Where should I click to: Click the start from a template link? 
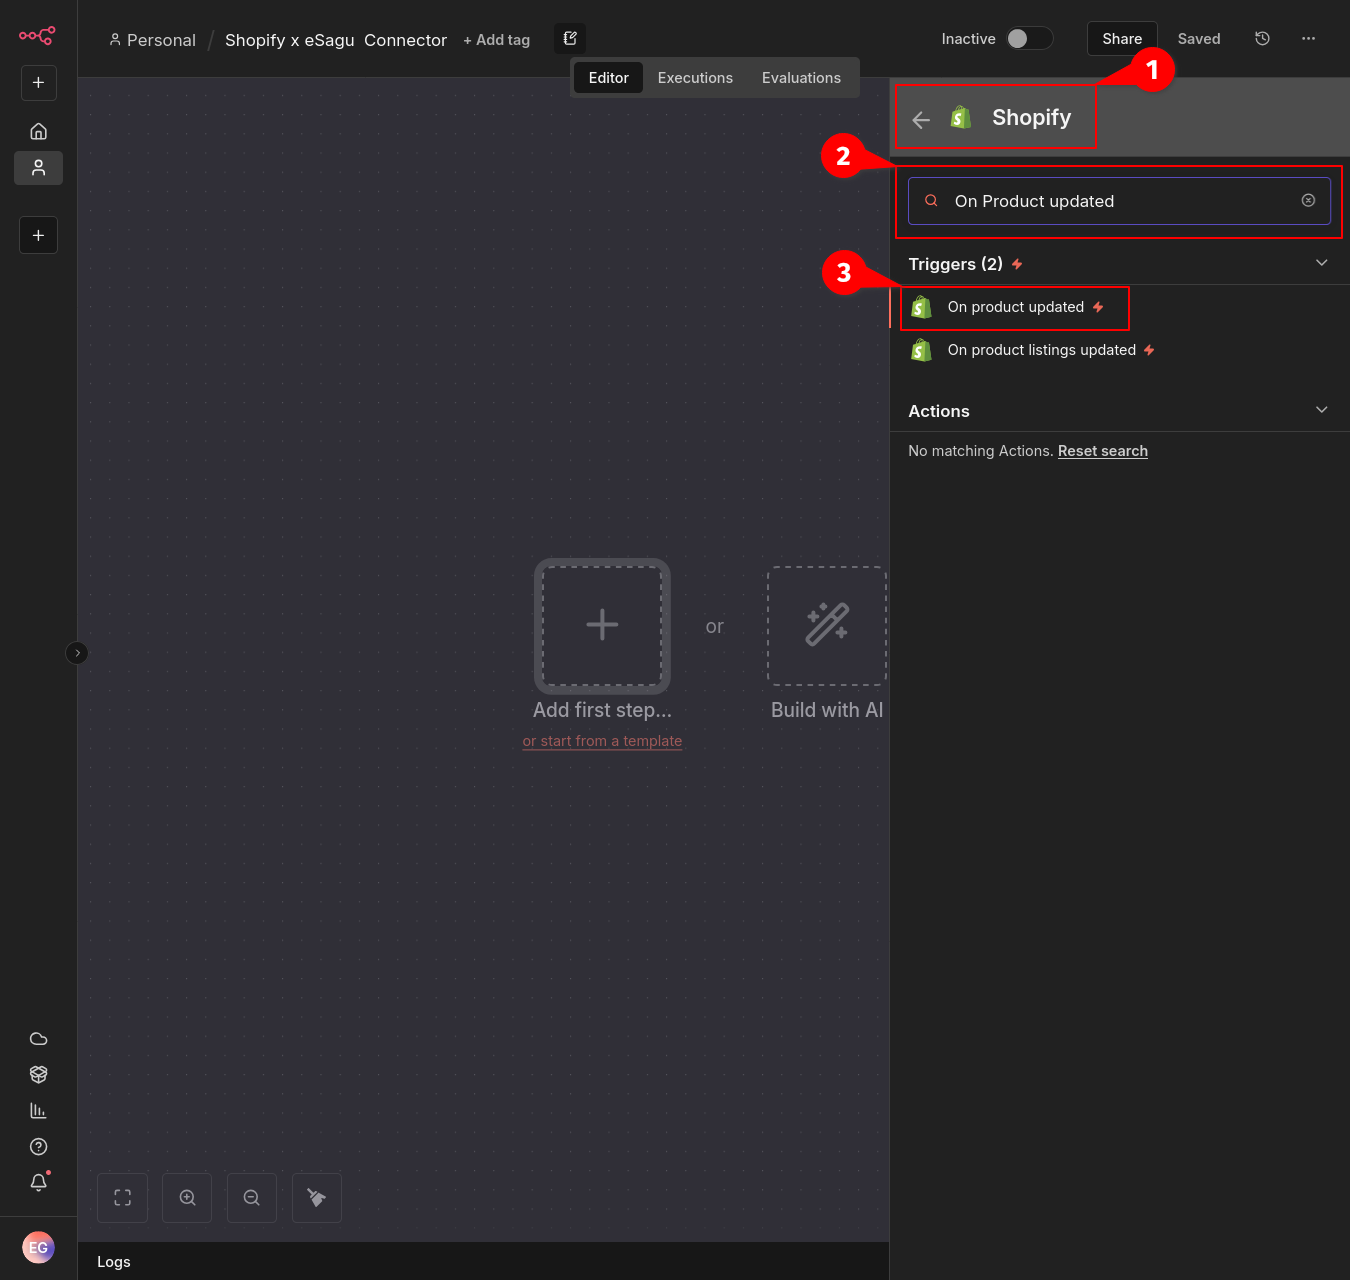(x=602, y=741)
